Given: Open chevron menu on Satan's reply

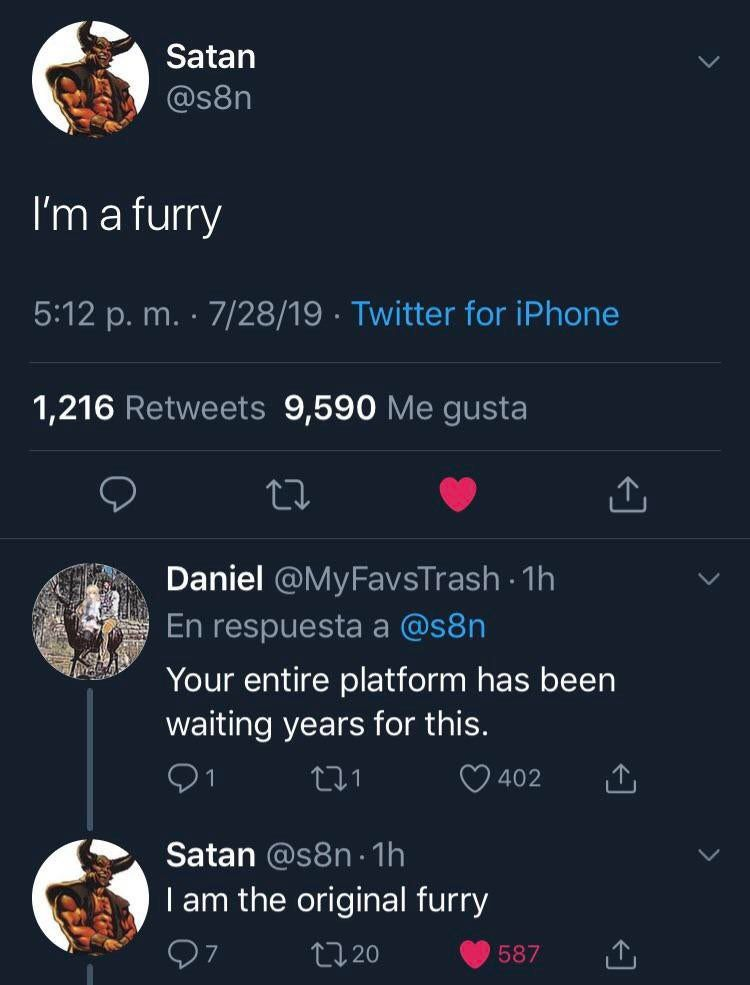Looking at the screenshot, I should click(x=708, y=856).
